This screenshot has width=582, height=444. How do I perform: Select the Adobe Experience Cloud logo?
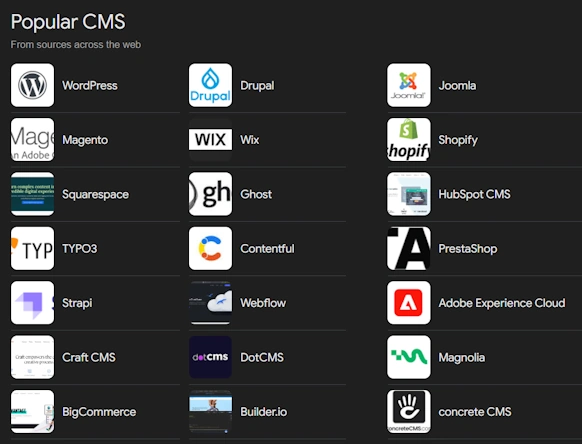[409, 303]
